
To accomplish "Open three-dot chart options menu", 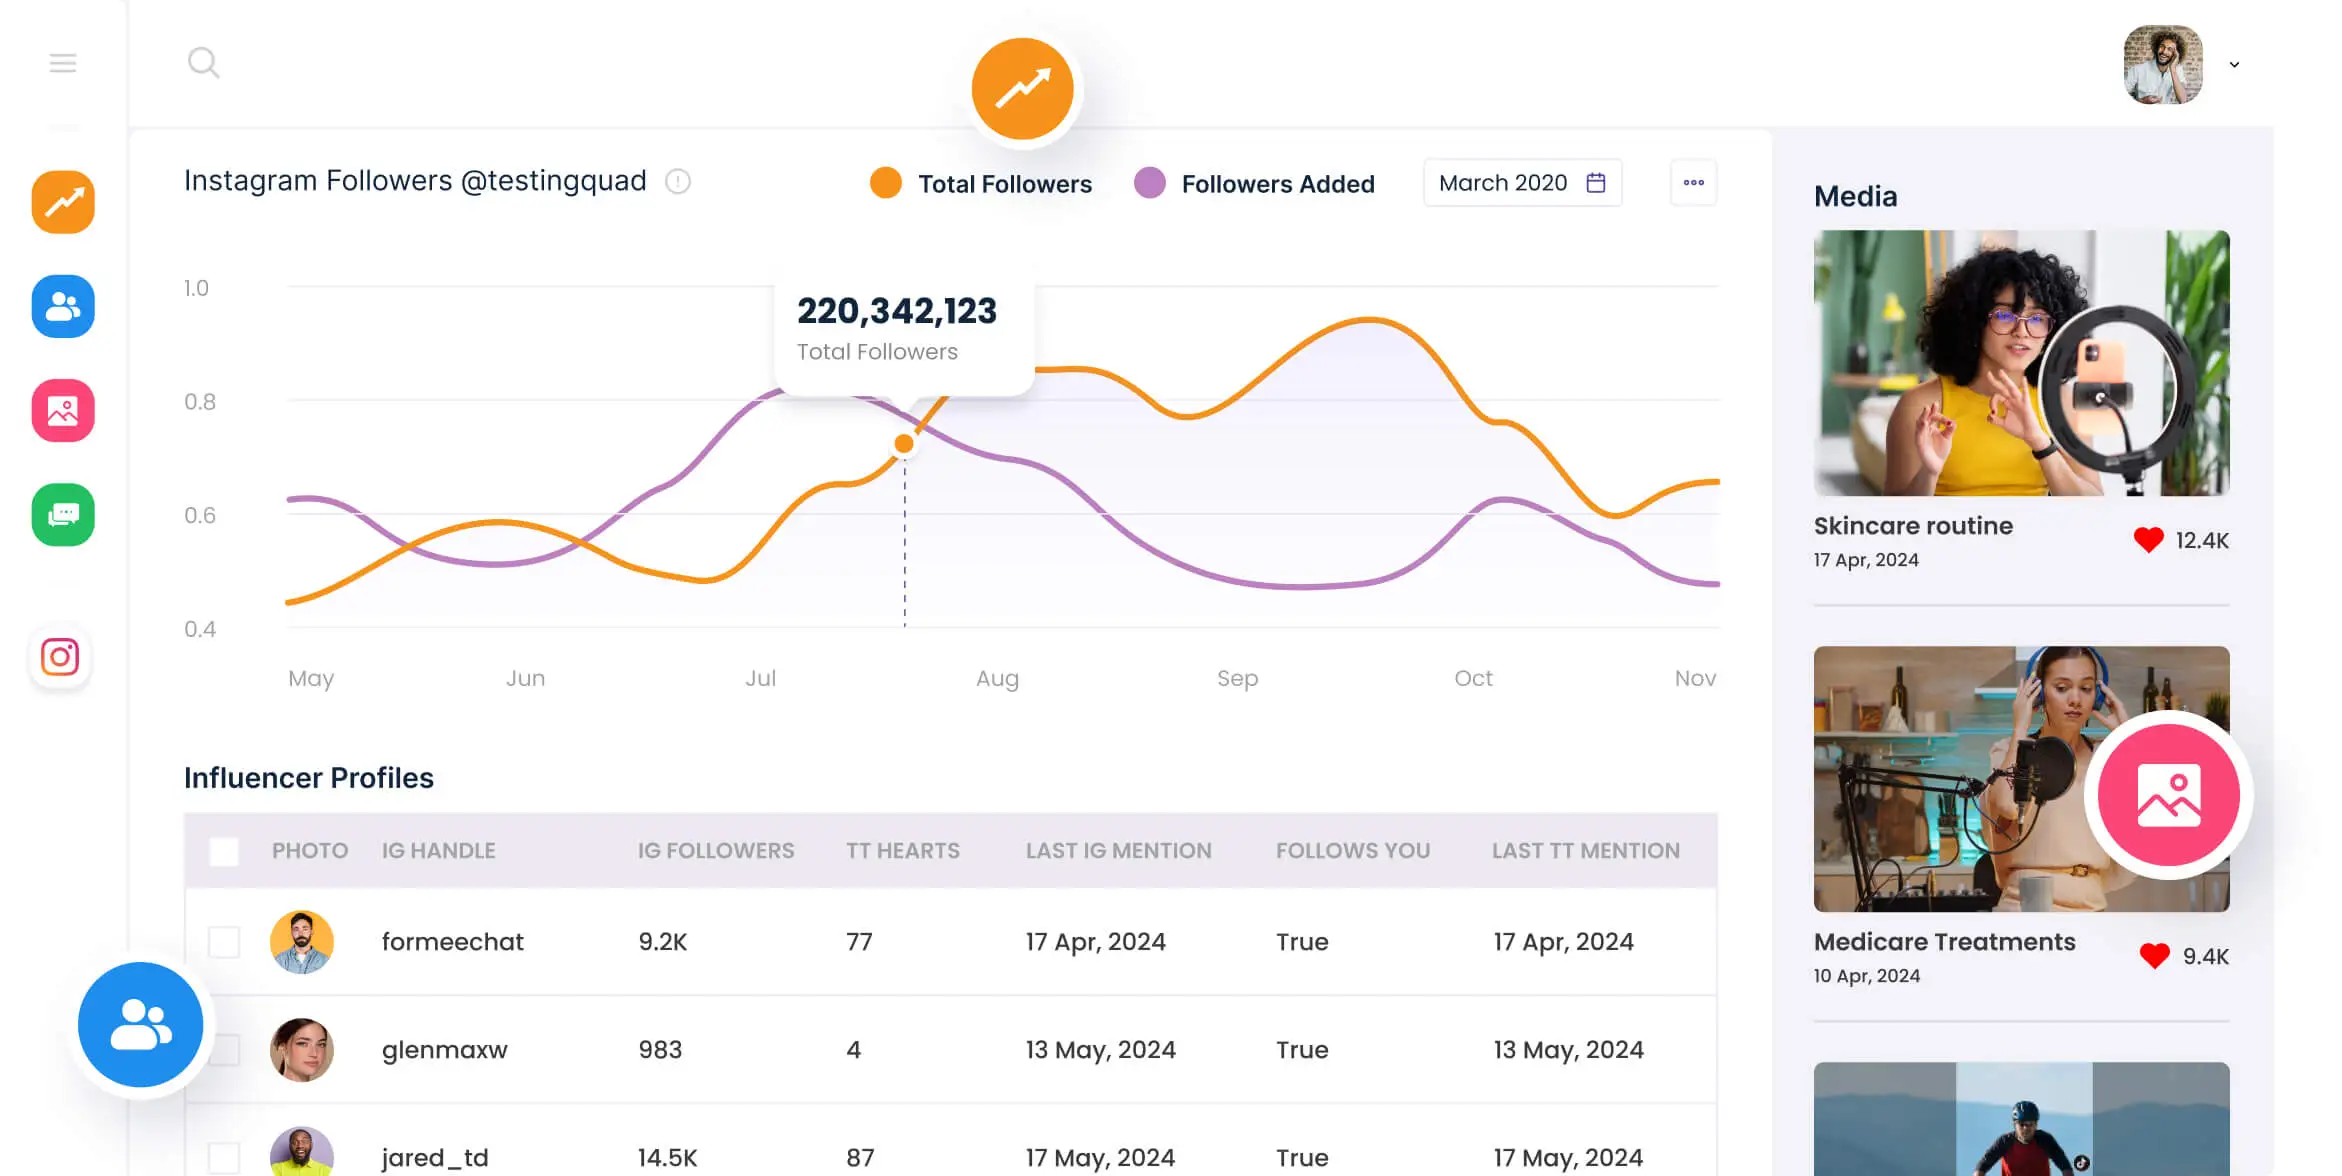I will [x=1693, y=183].
